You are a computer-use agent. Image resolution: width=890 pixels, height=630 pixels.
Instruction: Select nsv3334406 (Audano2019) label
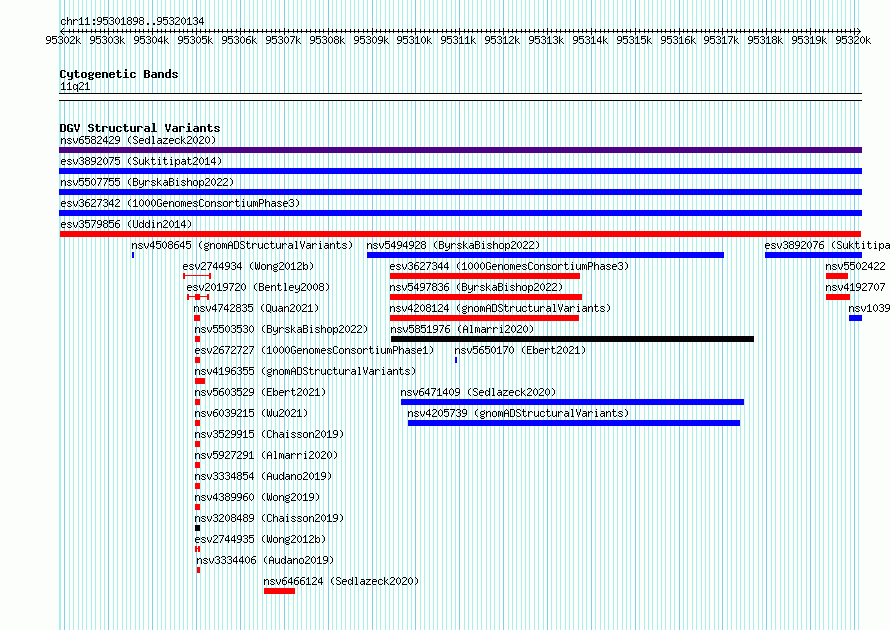[x=265, y=560]
